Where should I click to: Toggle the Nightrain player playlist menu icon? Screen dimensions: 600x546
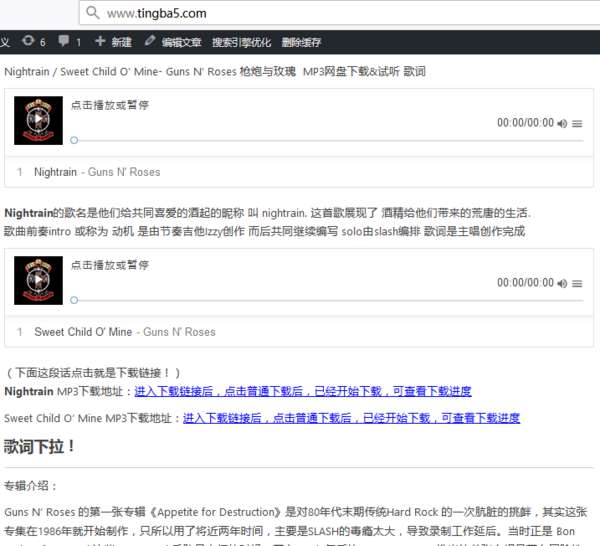pos(577,124)
